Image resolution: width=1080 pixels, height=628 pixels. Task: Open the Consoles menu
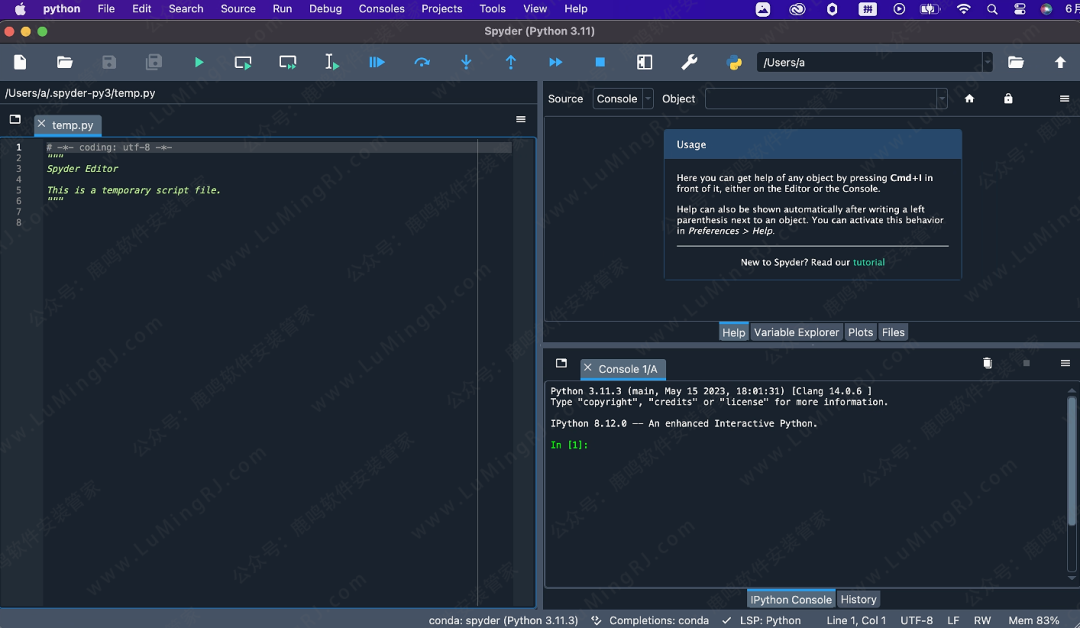(381, 9)
